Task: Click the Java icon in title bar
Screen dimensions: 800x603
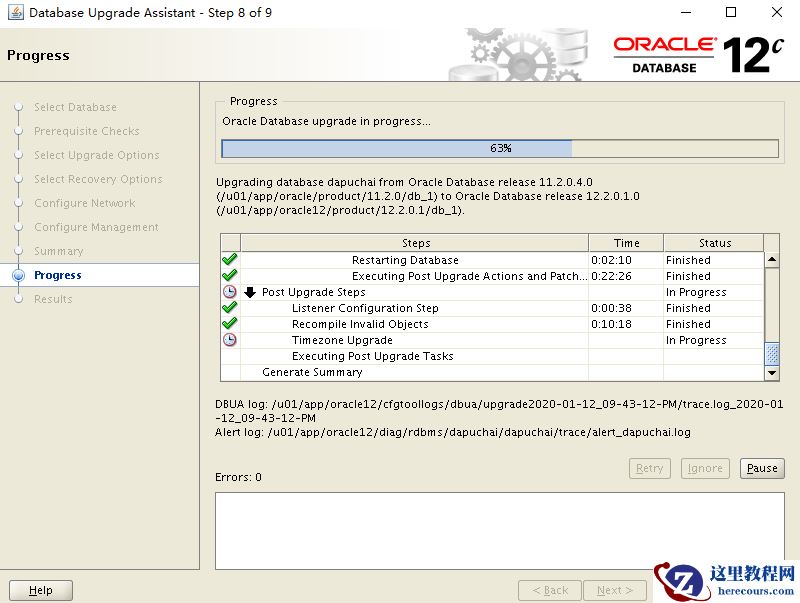Action: [15, 12]
